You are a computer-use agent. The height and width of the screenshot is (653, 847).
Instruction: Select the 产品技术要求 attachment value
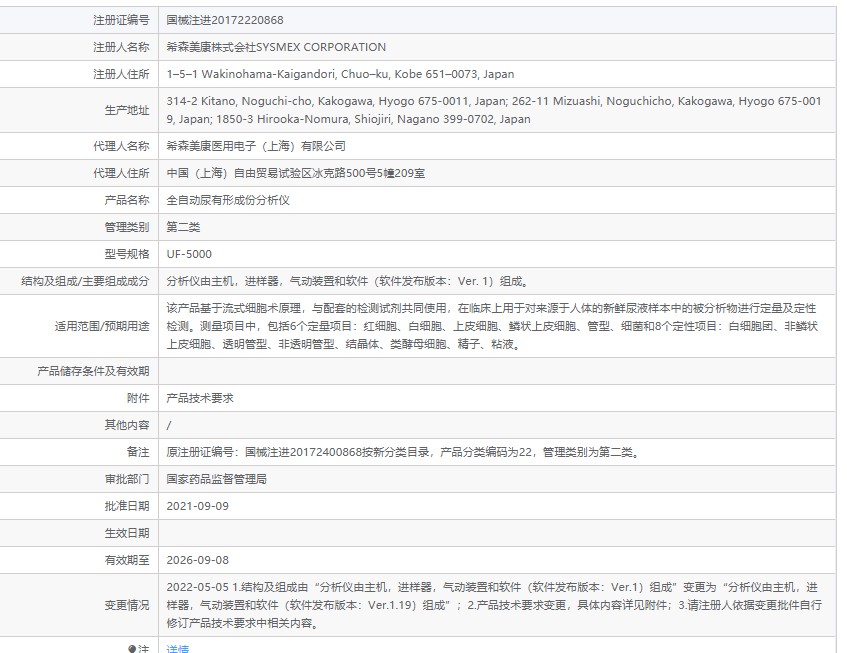pyautogui.click(x=200, y=398)
